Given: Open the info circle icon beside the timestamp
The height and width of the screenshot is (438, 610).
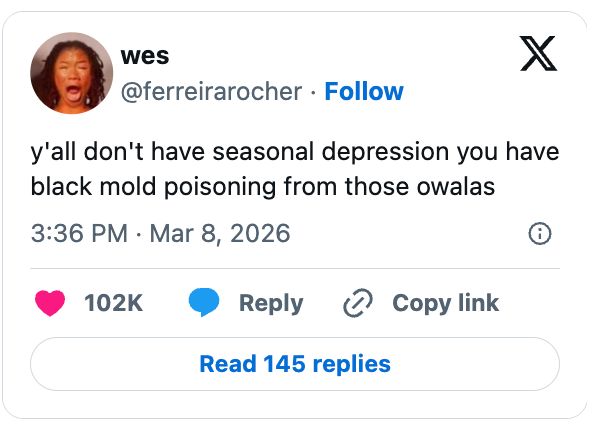Looking at the screenshot, I should pos(539,234).
